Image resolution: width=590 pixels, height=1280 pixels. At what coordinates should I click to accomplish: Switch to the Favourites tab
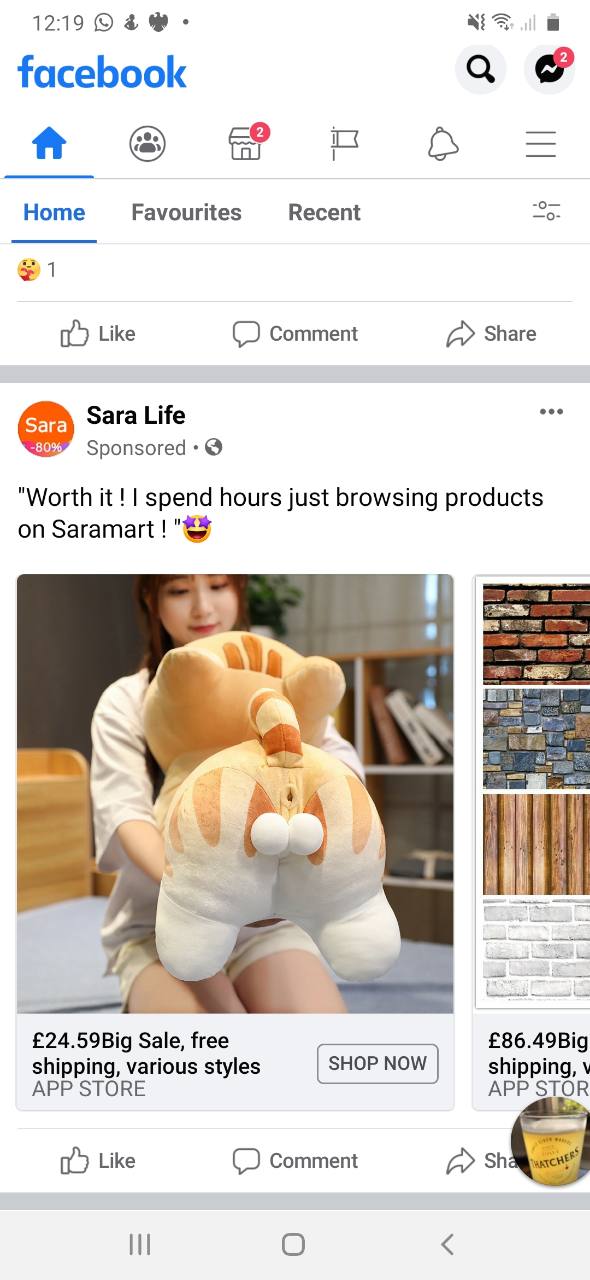point(186,212)
